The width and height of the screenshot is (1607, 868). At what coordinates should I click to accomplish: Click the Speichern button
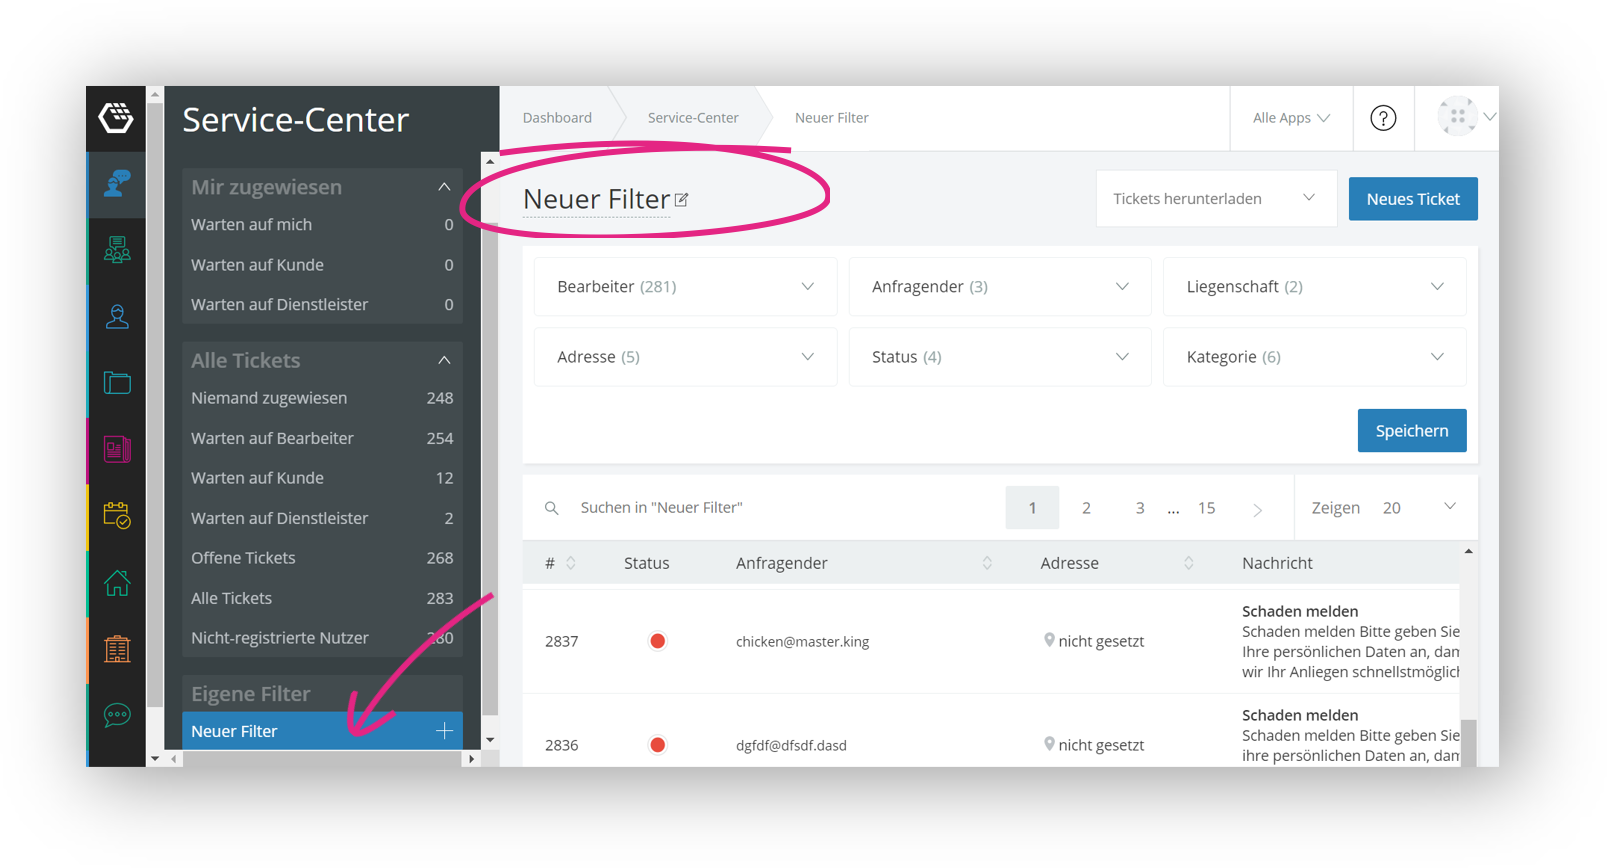[1412, 431]
